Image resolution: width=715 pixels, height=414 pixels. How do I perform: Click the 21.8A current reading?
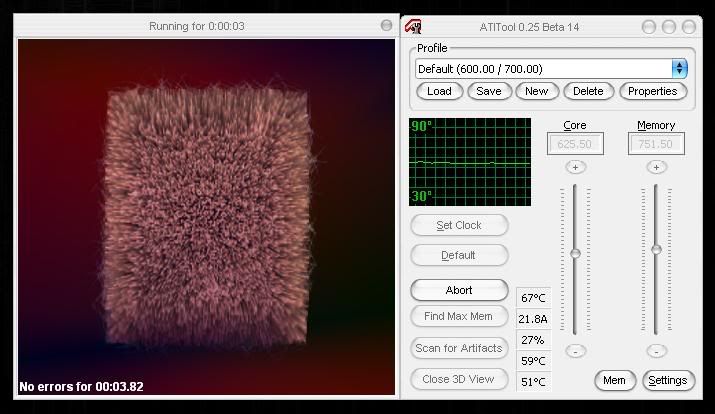(533, 319)
